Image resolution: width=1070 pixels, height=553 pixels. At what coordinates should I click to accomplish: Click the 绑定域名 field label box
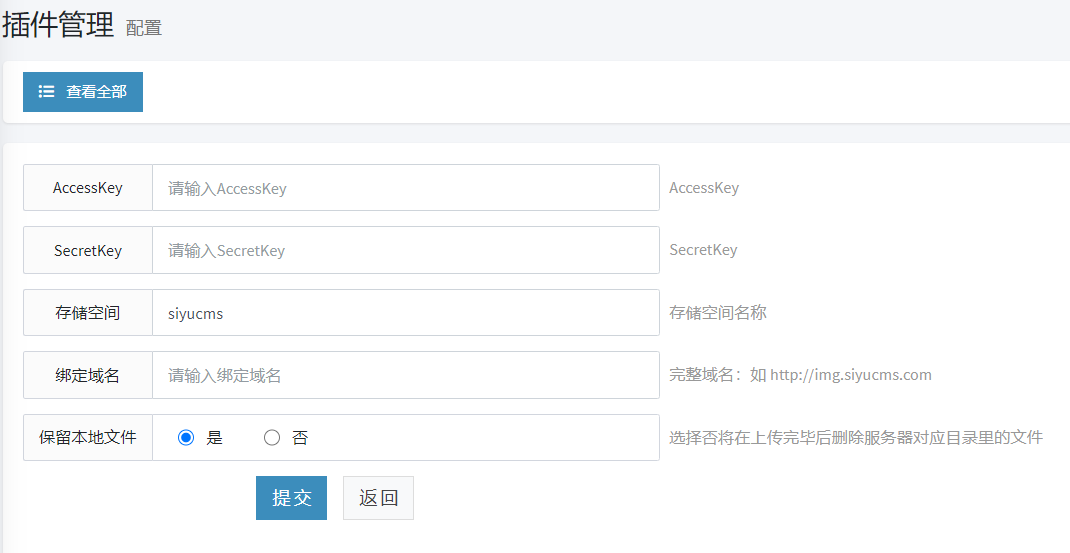88,375
